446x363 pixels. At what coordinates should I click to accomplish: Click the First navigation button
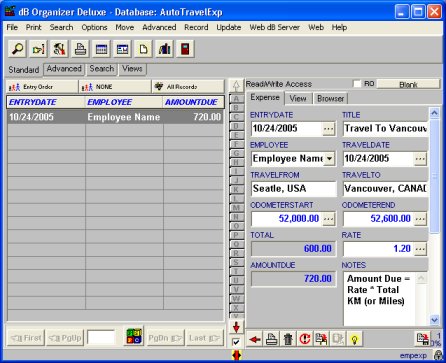tap(27, 338)
